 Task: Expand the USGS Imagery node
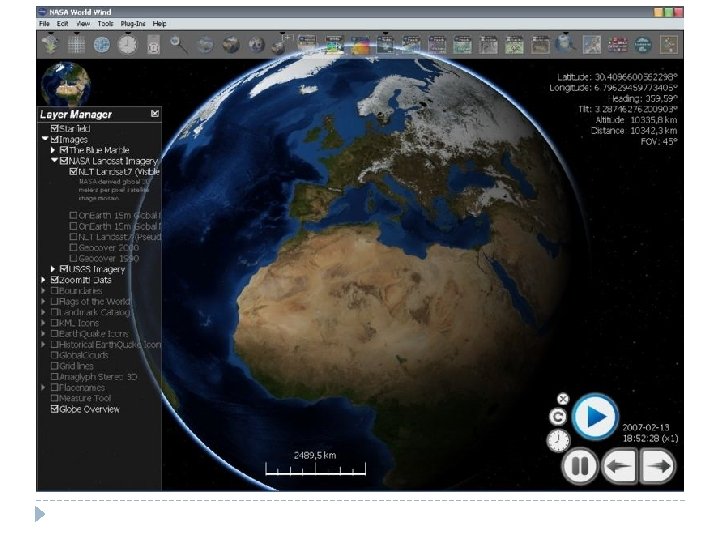click(x=53, y=269)
